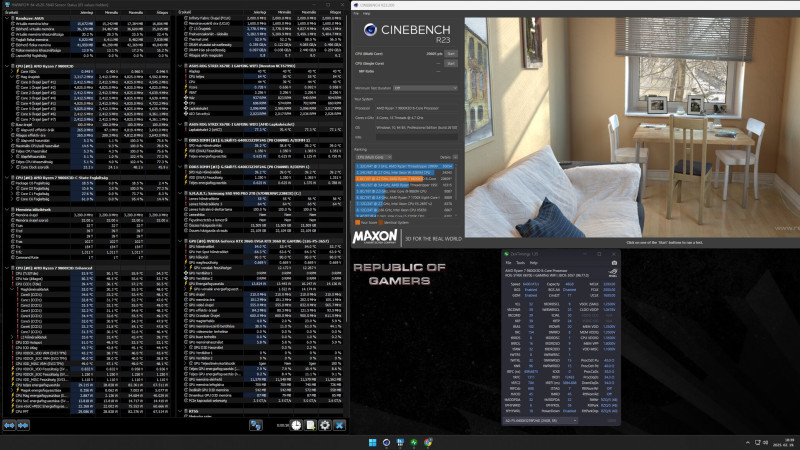Image resolution: width=800 pixels, height=450 pixels.
Task: Collapse the 'Rendszer: ASUS' sensor group
Action: [x=7, y=18]
